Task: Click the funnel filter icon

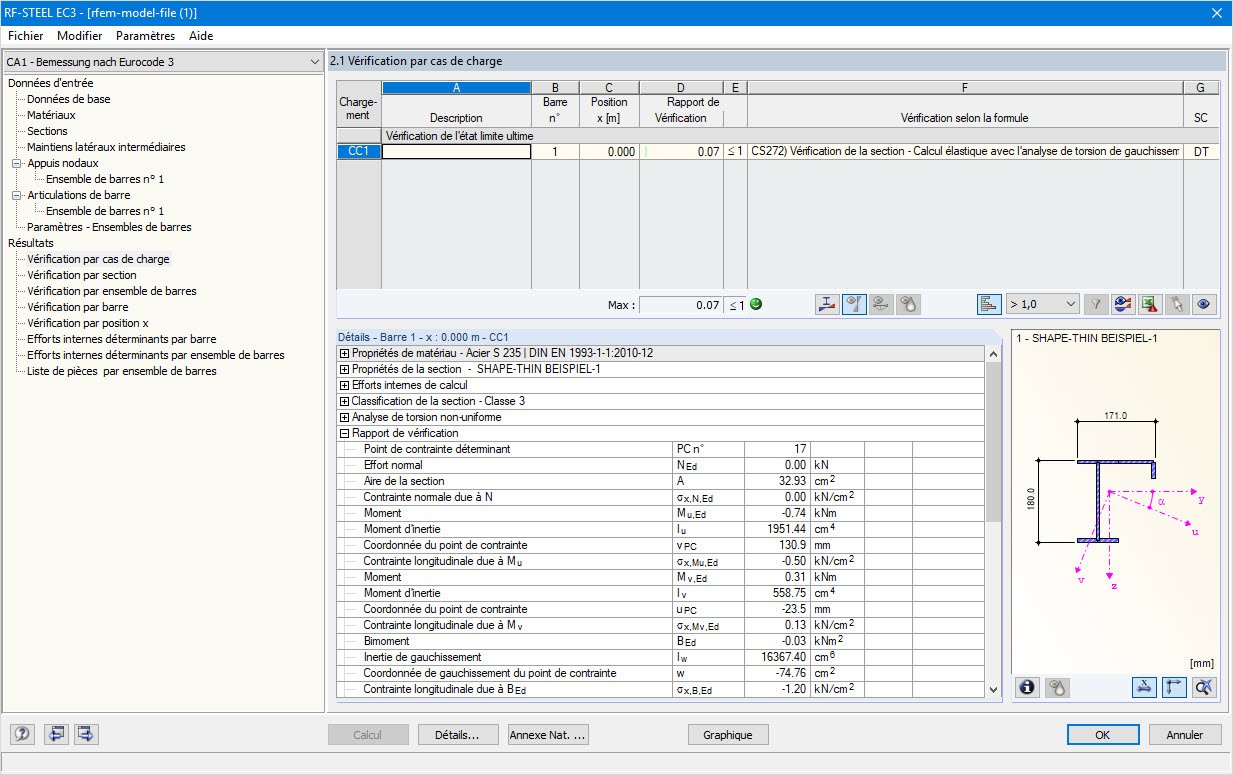Action: [x=1096, y=304]
